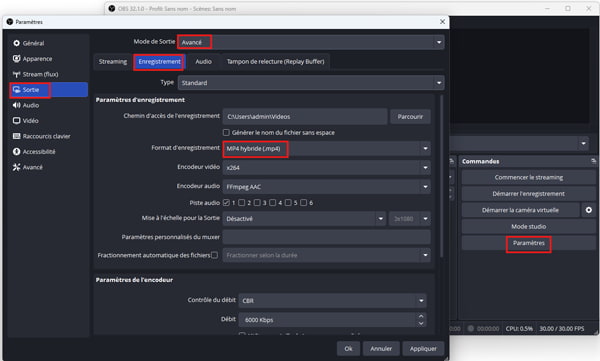Switch to the Audio output tab
This screenshot has height=361, width=600.
click(203, 62)
